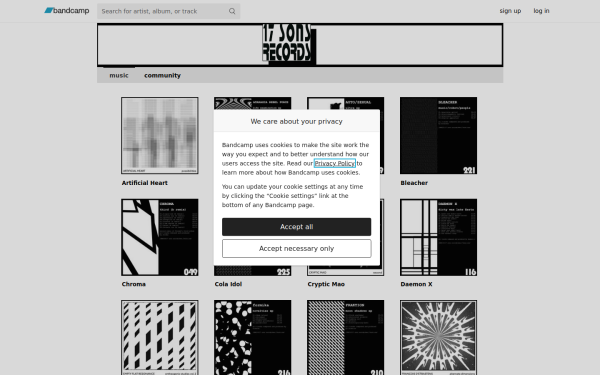Switch to the music tab
The image size is (600, 375).
click(x=119, y=75)
